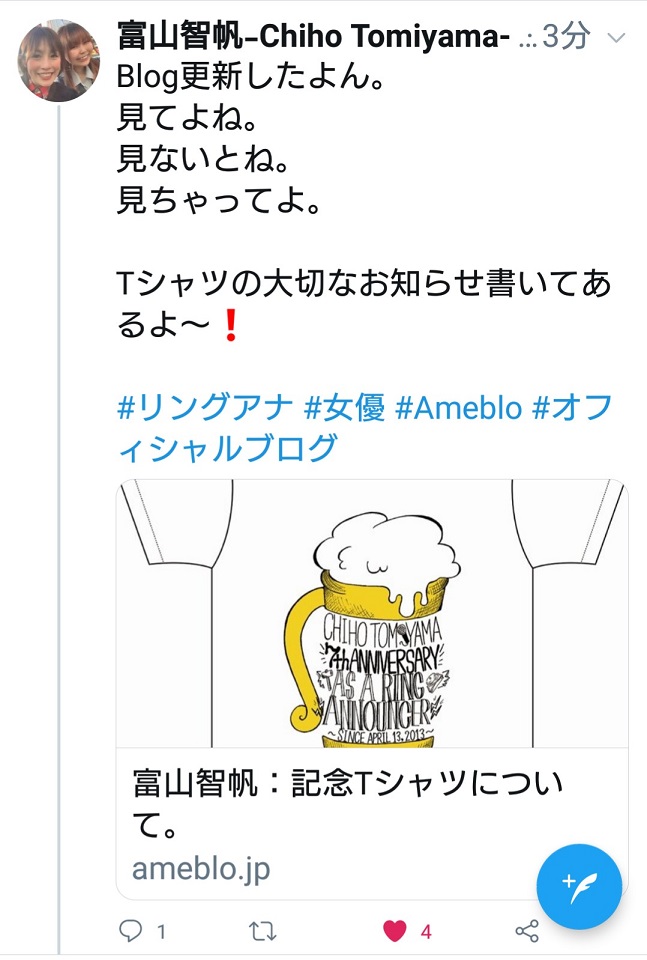The image size is (647, 960).
Task: Open the reply comment icon
Action: pos(130,931)
